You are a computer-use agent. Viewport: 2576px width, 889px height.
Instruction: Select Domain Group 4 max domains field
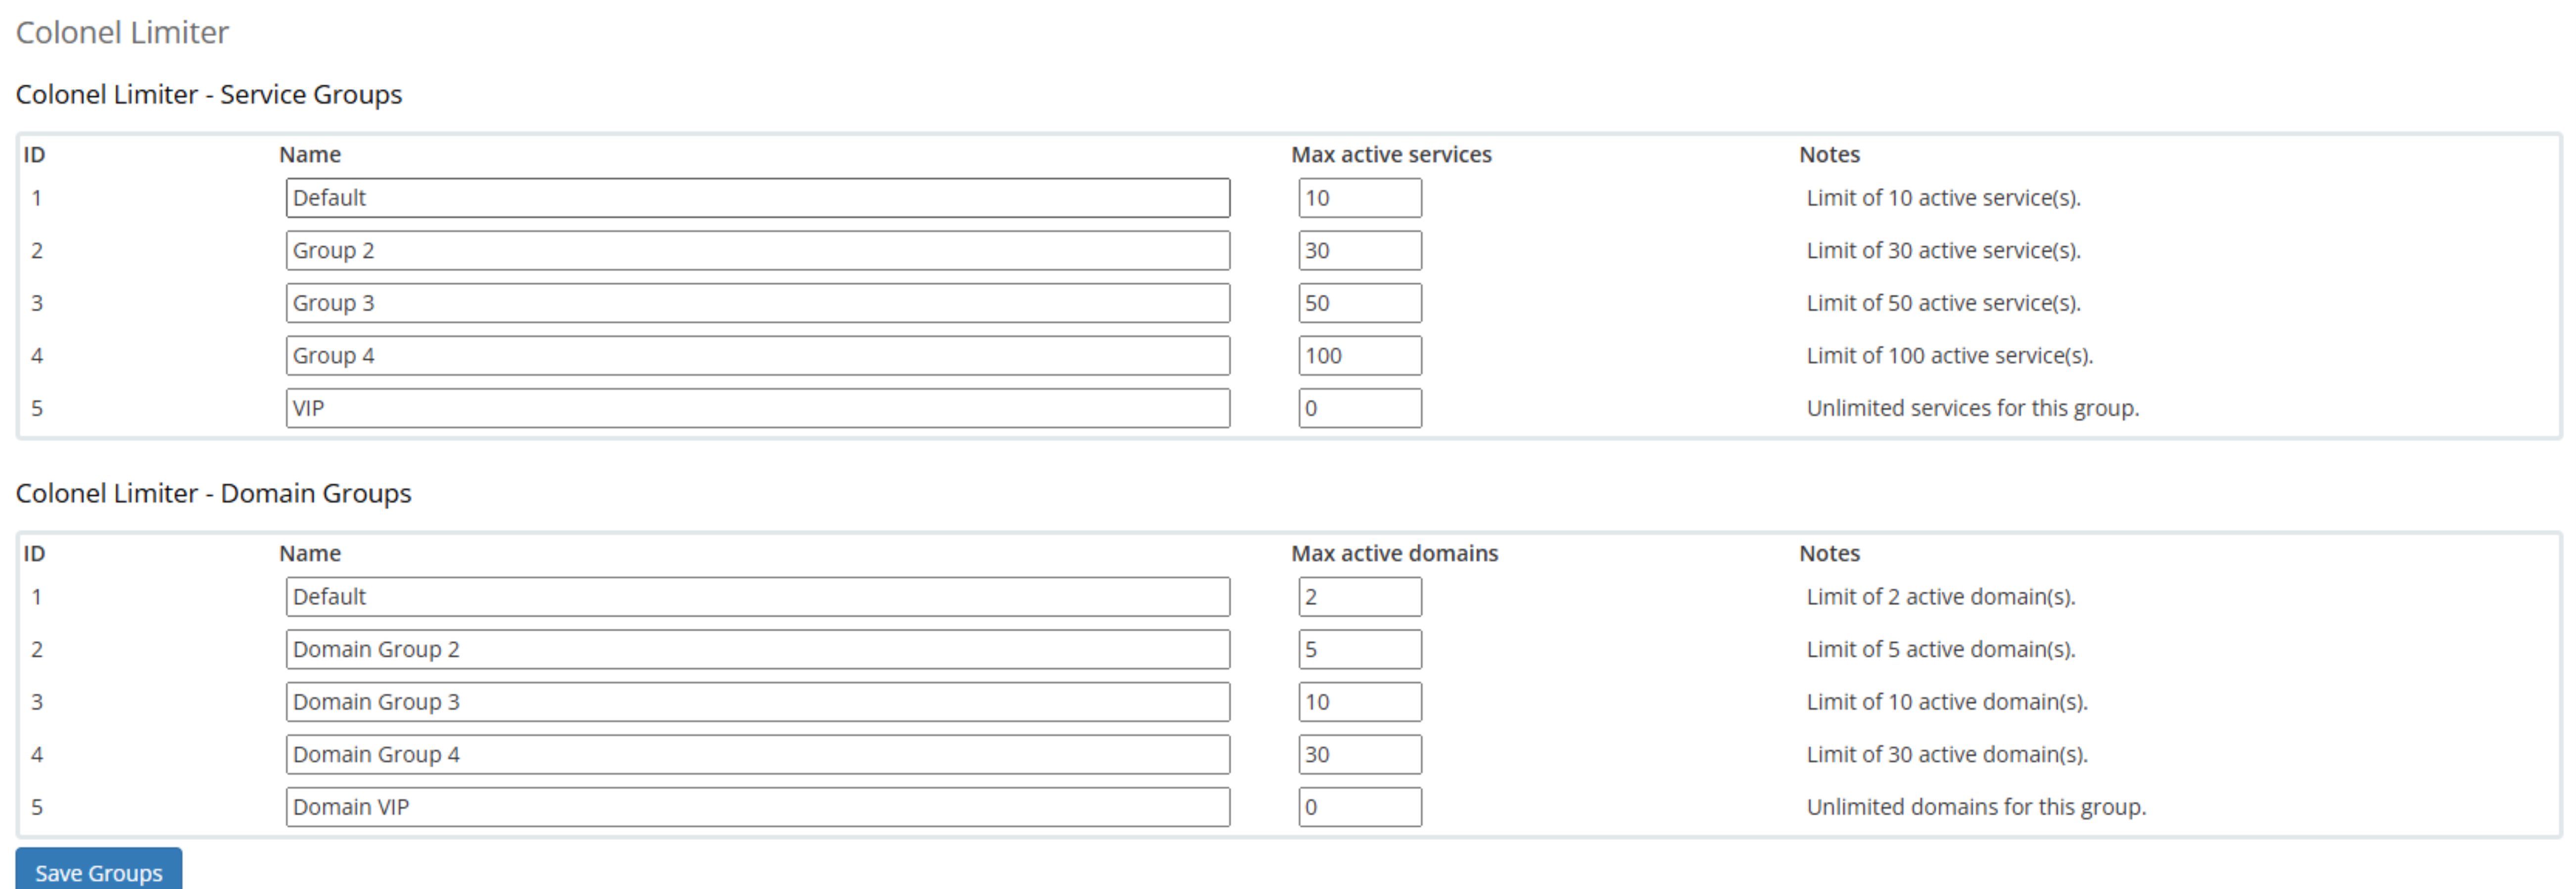(x=1359, y=755)
